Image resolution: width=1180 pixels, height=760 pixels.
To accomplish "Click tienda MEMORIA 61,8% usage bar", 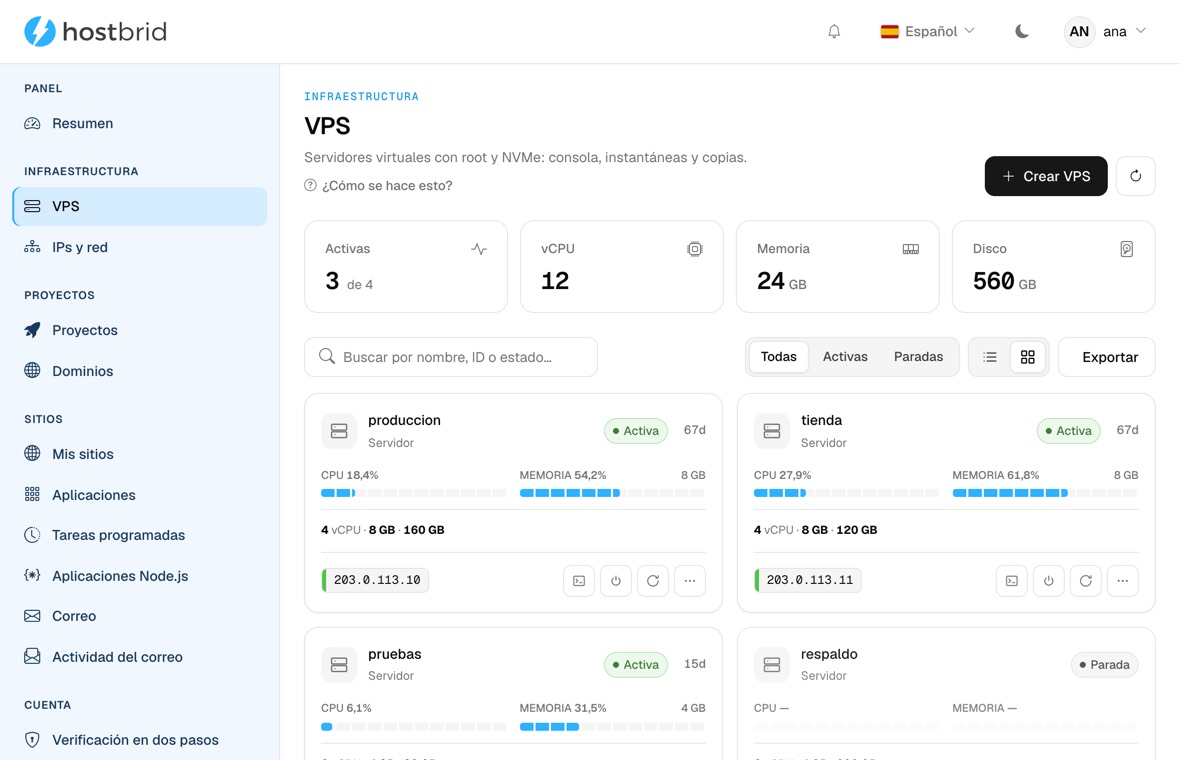I will (x=1045, y=493).
